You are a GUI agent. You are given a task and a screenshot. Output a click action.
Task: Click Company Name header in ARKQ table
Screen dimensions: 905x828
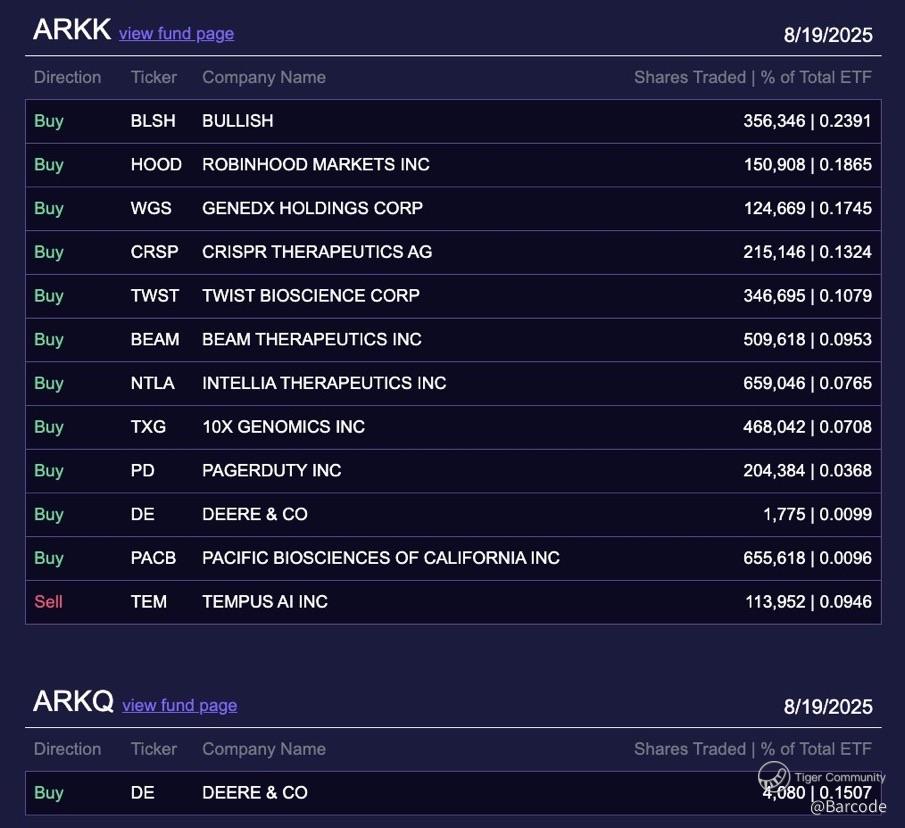pos(263,749)
